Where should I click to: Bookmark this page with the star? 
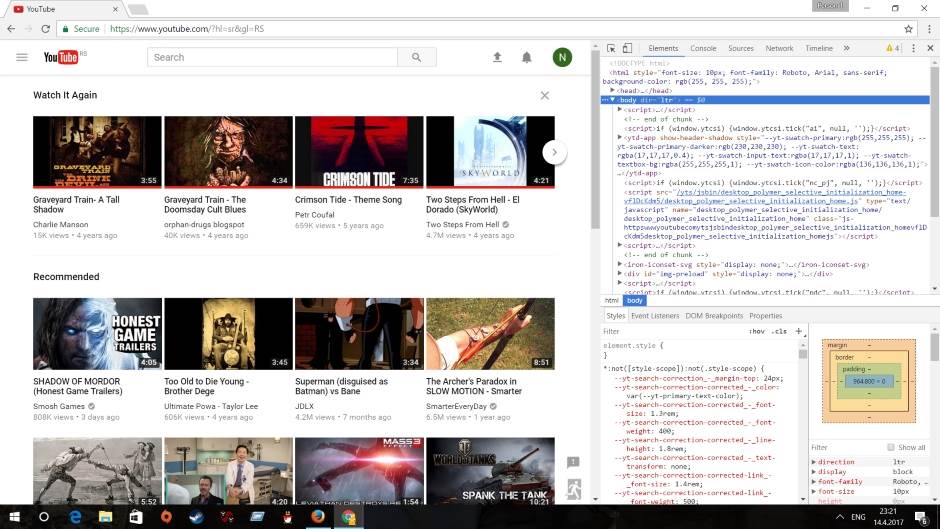(908, 29)
